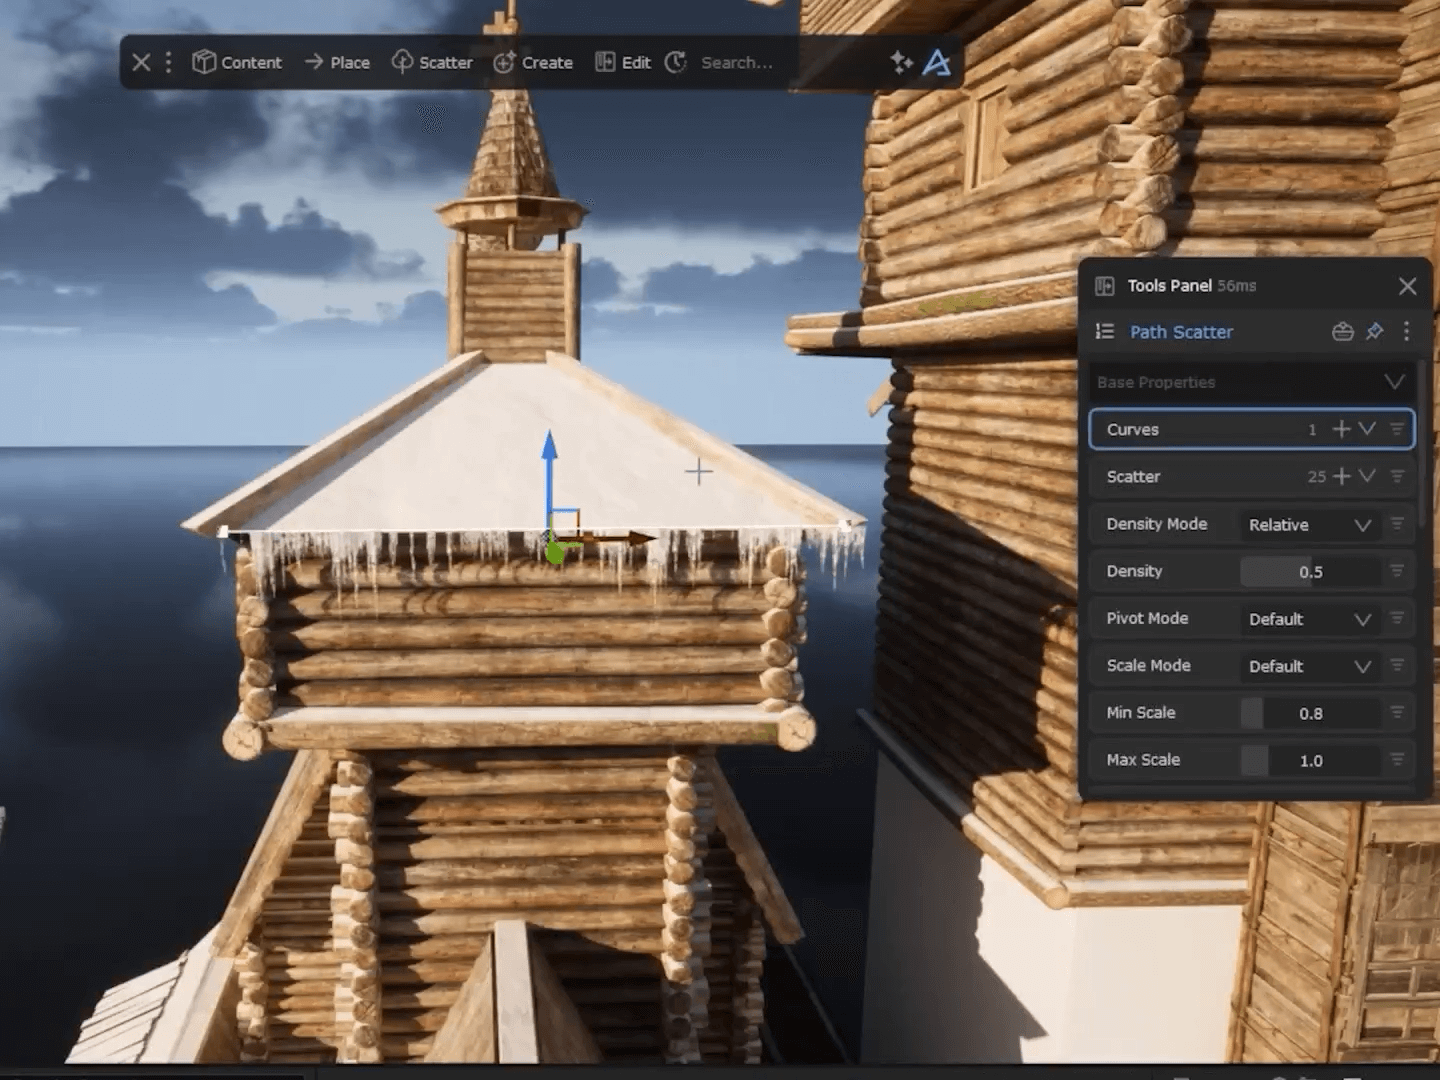Expand the Scale Mode dropdown

click(1308, 666)
